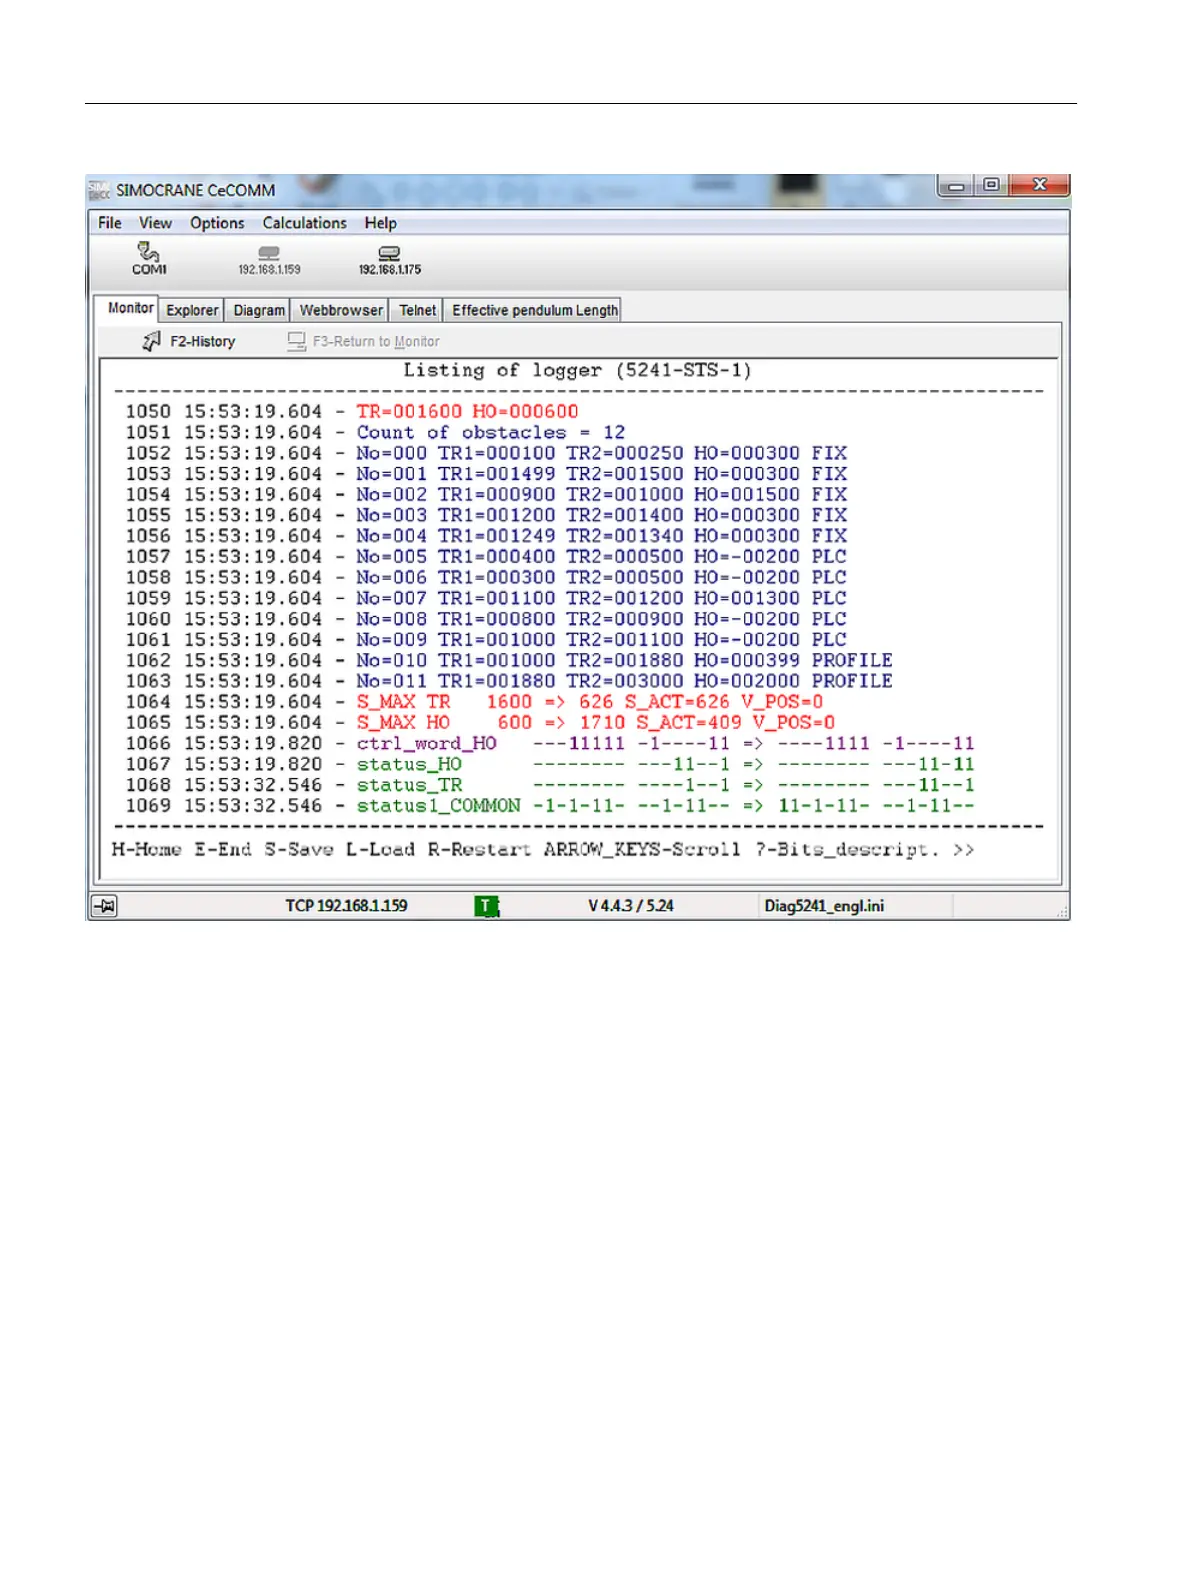Click the R-Restart hint text
Screen dimensions: 1191x1587
coord(480,850)
